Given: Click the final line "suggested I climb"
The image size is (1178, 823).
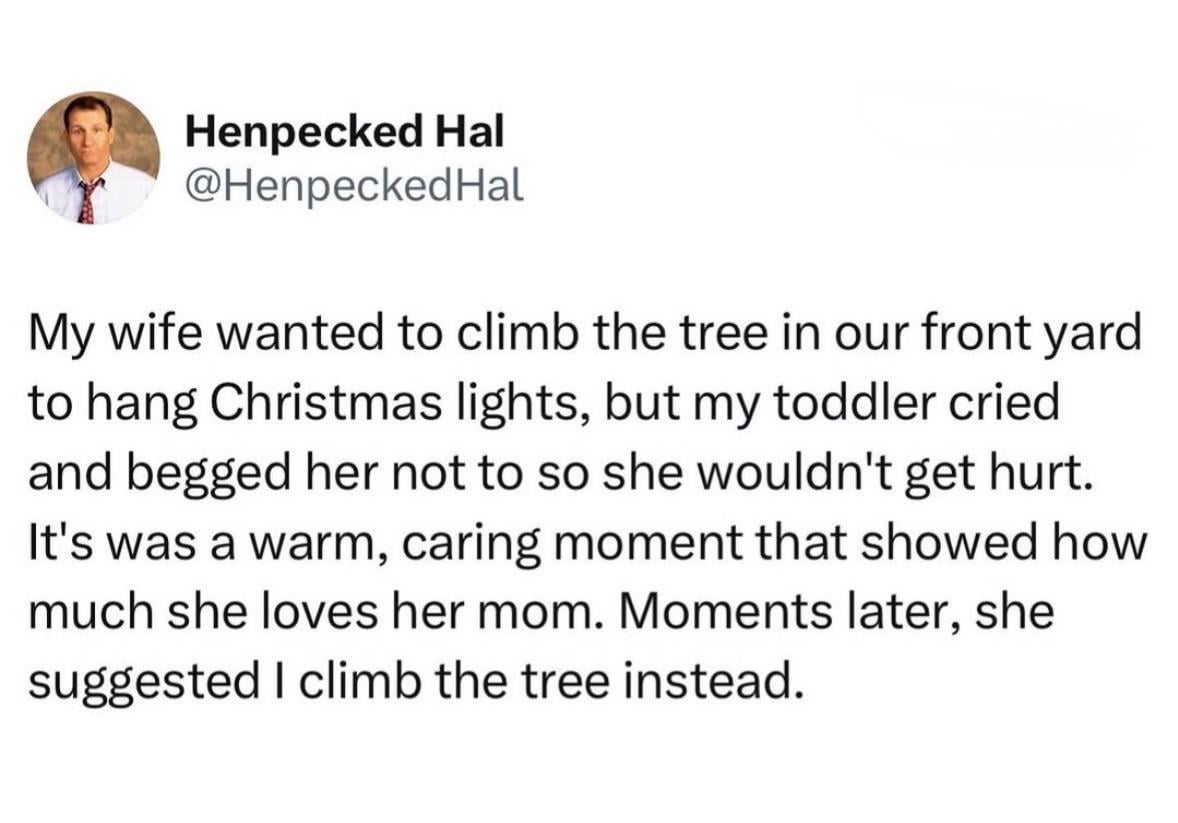Looking at the screenshot, I should (x=415, y=681).
